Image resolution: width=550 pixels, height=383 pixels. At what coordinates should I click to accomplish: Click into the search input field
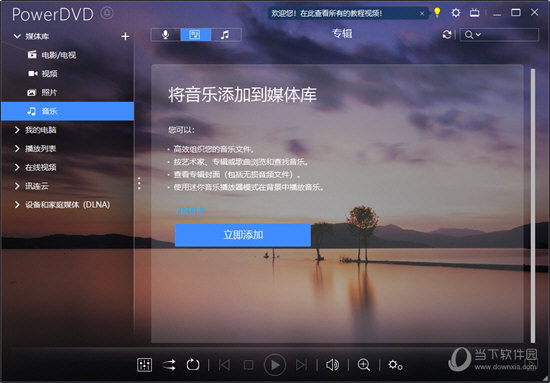click(x=510, y=35)
